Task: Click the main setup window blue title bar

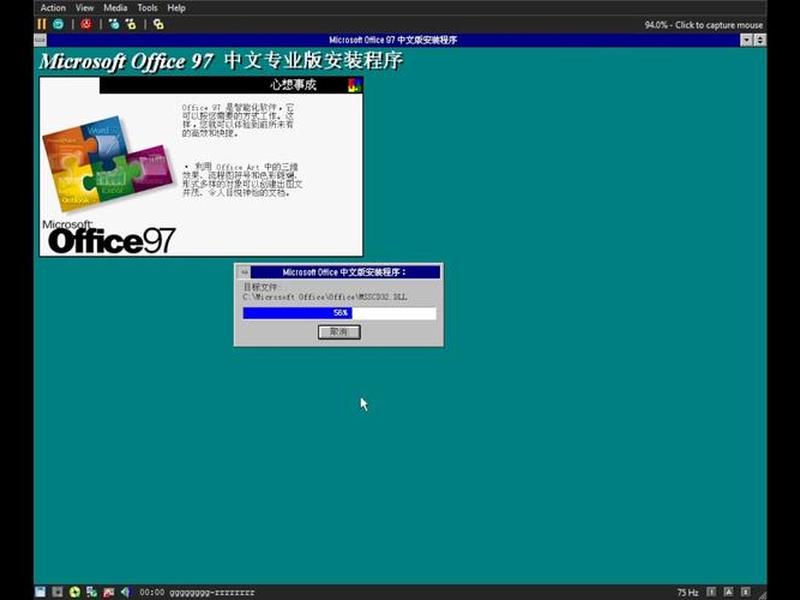Action: pyautogui.click(x=393, y=40)
